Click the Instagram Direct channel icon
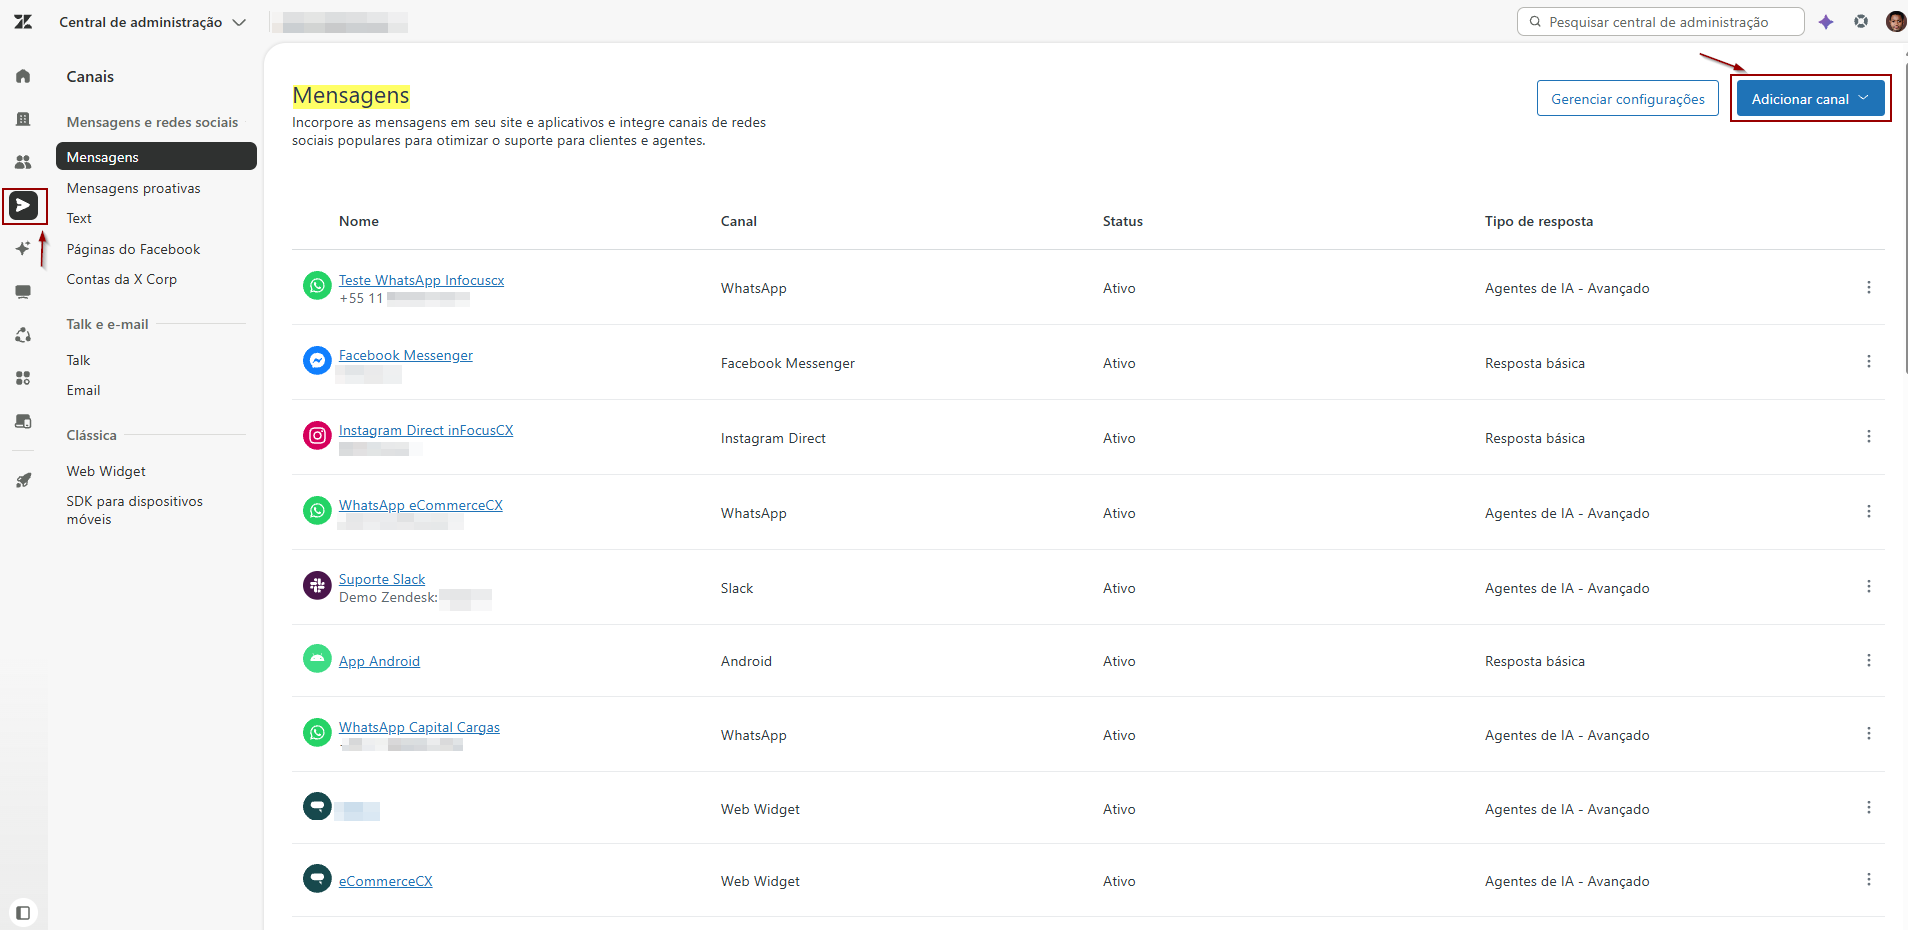The height and width of the screenshot is (930, 1908). coord(317,435)
